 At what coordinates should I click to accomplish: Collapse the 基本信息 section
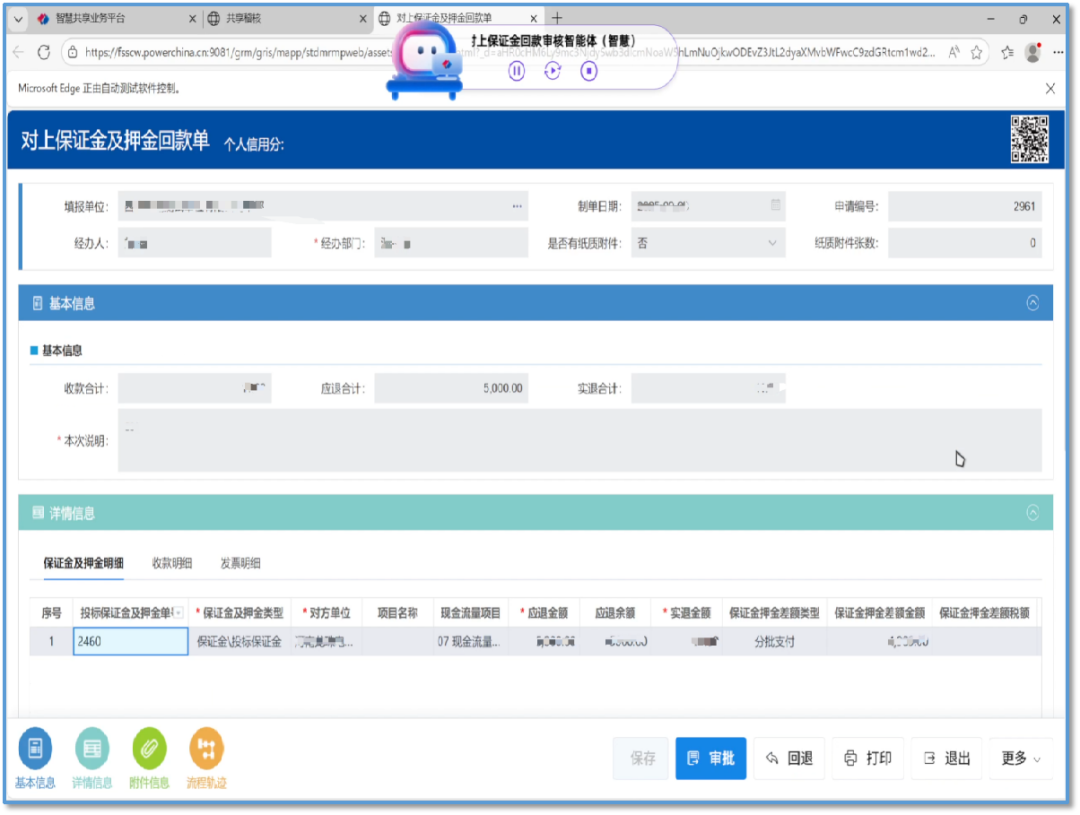1032,302
